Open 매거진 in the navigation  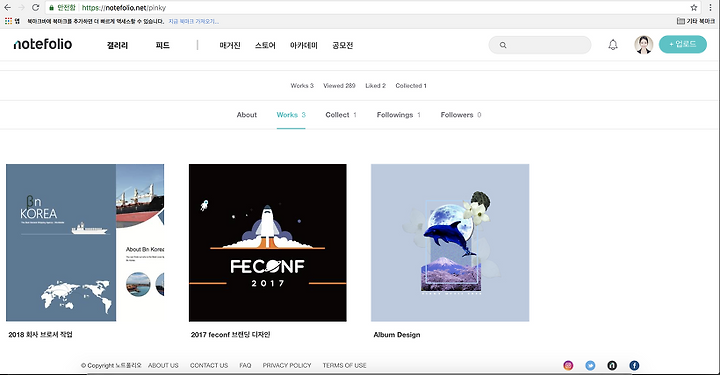tap(230, 45)
